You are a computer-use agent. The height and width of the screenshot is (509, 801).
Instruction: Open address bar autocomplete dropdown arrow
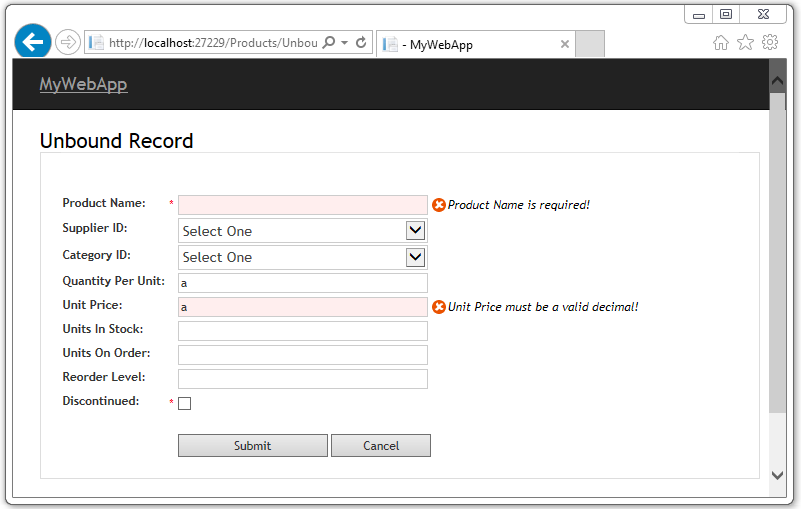tap(345, 42)
